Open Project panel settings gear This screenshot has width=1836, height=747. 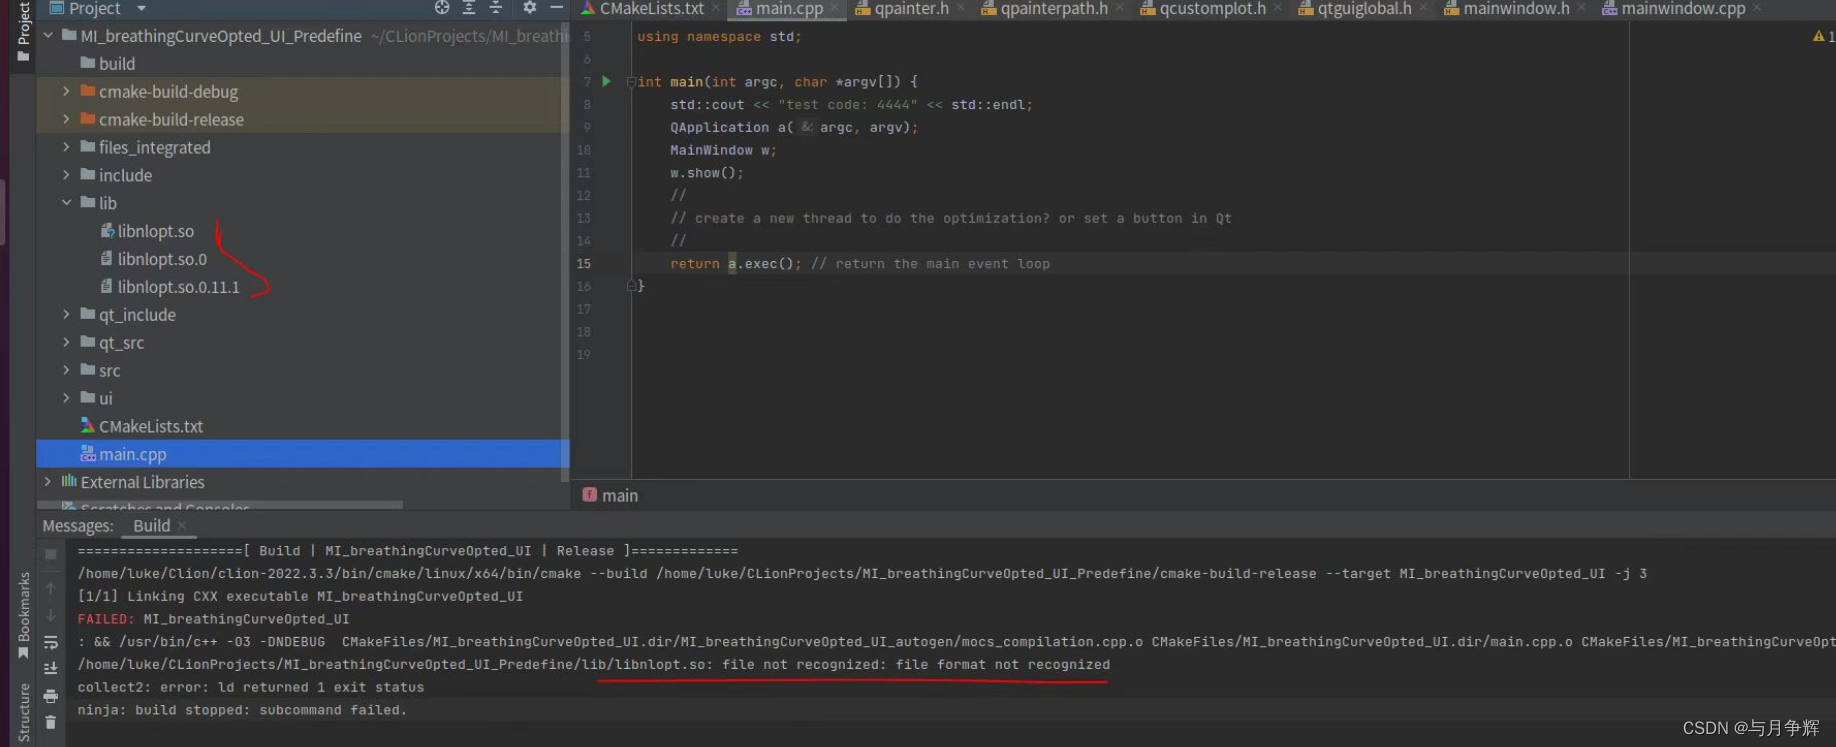click(529, 8)
